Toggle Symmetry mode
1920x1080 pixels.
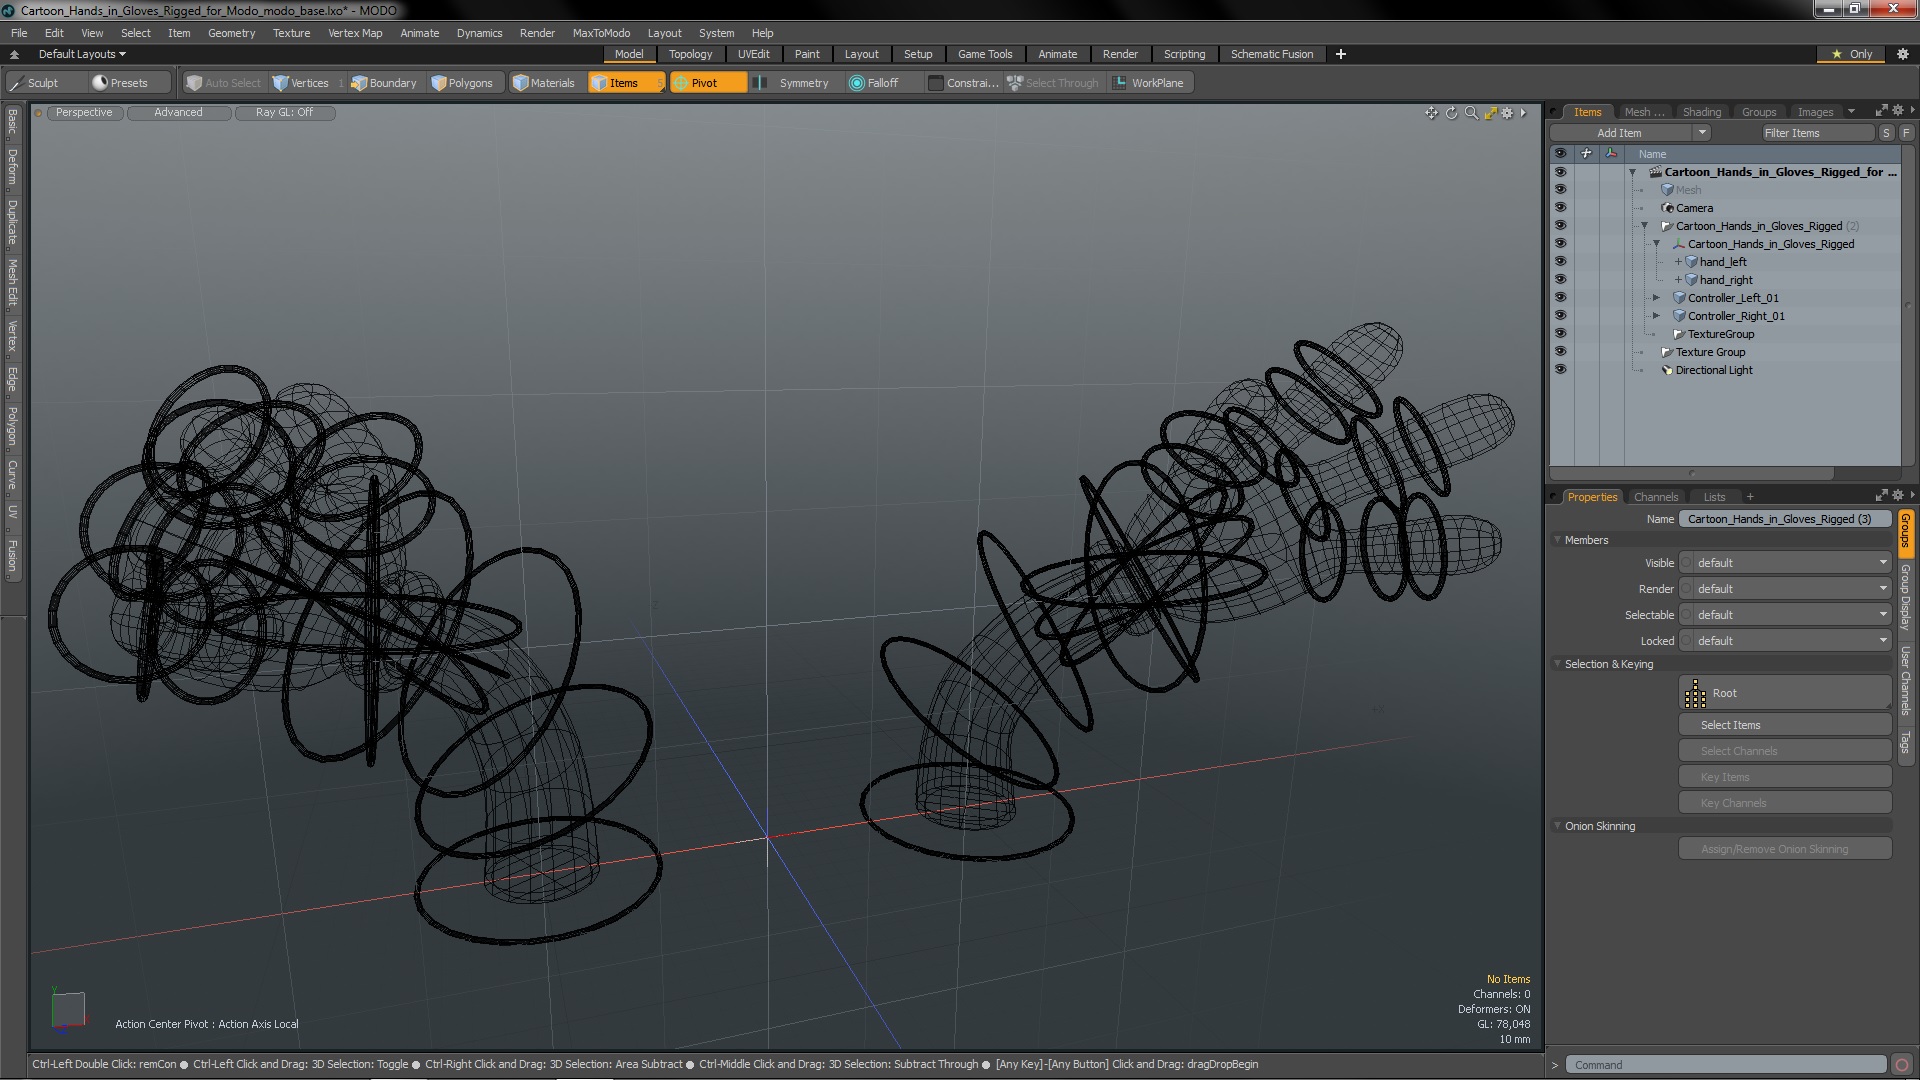click(793, 83)
